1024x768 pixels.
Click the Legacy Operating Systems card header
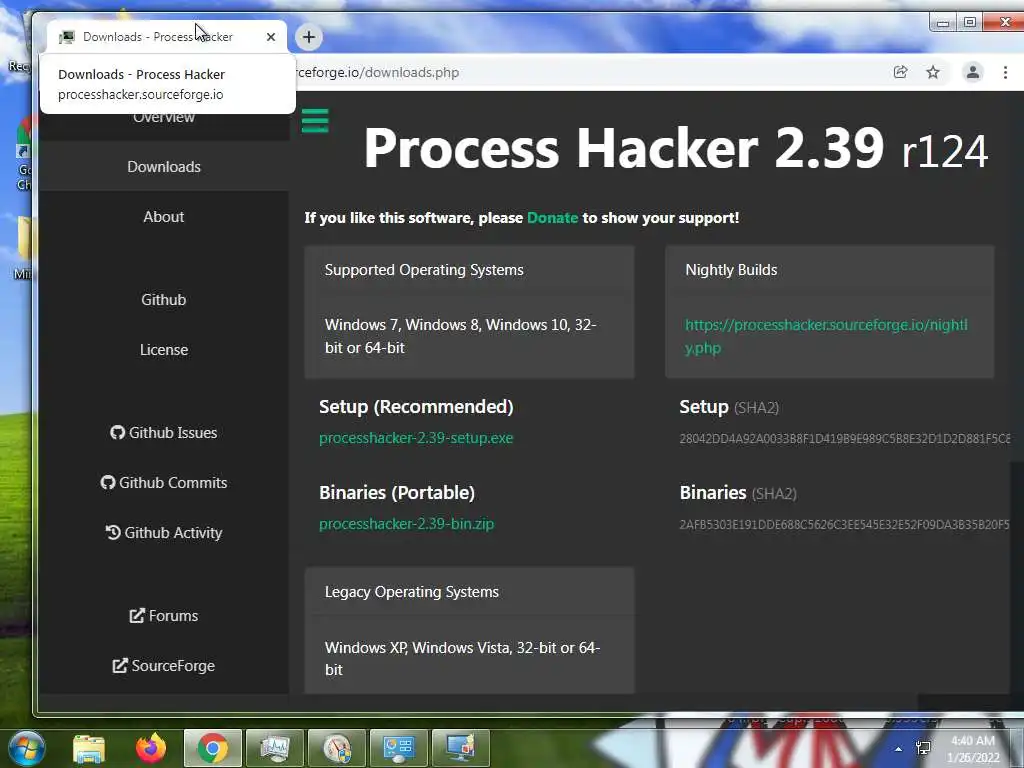click(469, 592)
